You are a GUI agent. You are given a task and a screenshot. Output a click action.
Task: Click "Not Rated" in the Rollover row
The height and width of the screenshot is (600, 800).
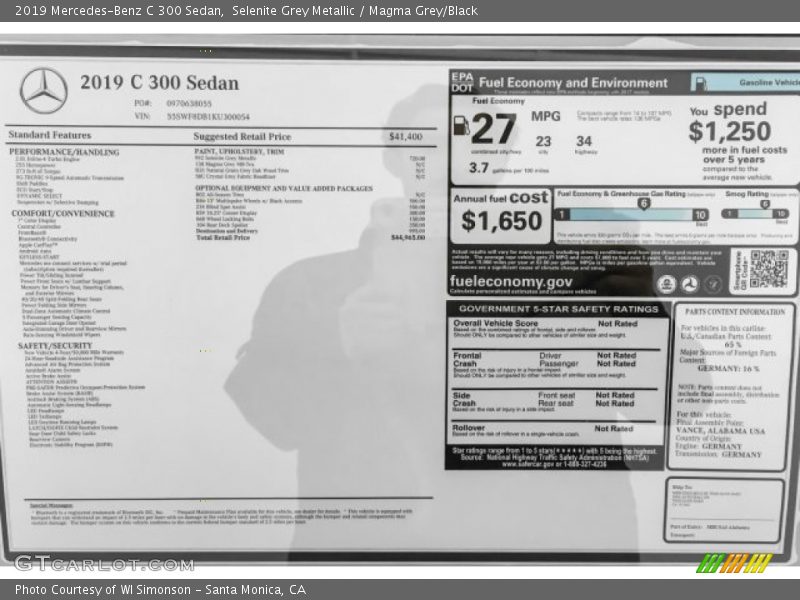click(613, 429)
